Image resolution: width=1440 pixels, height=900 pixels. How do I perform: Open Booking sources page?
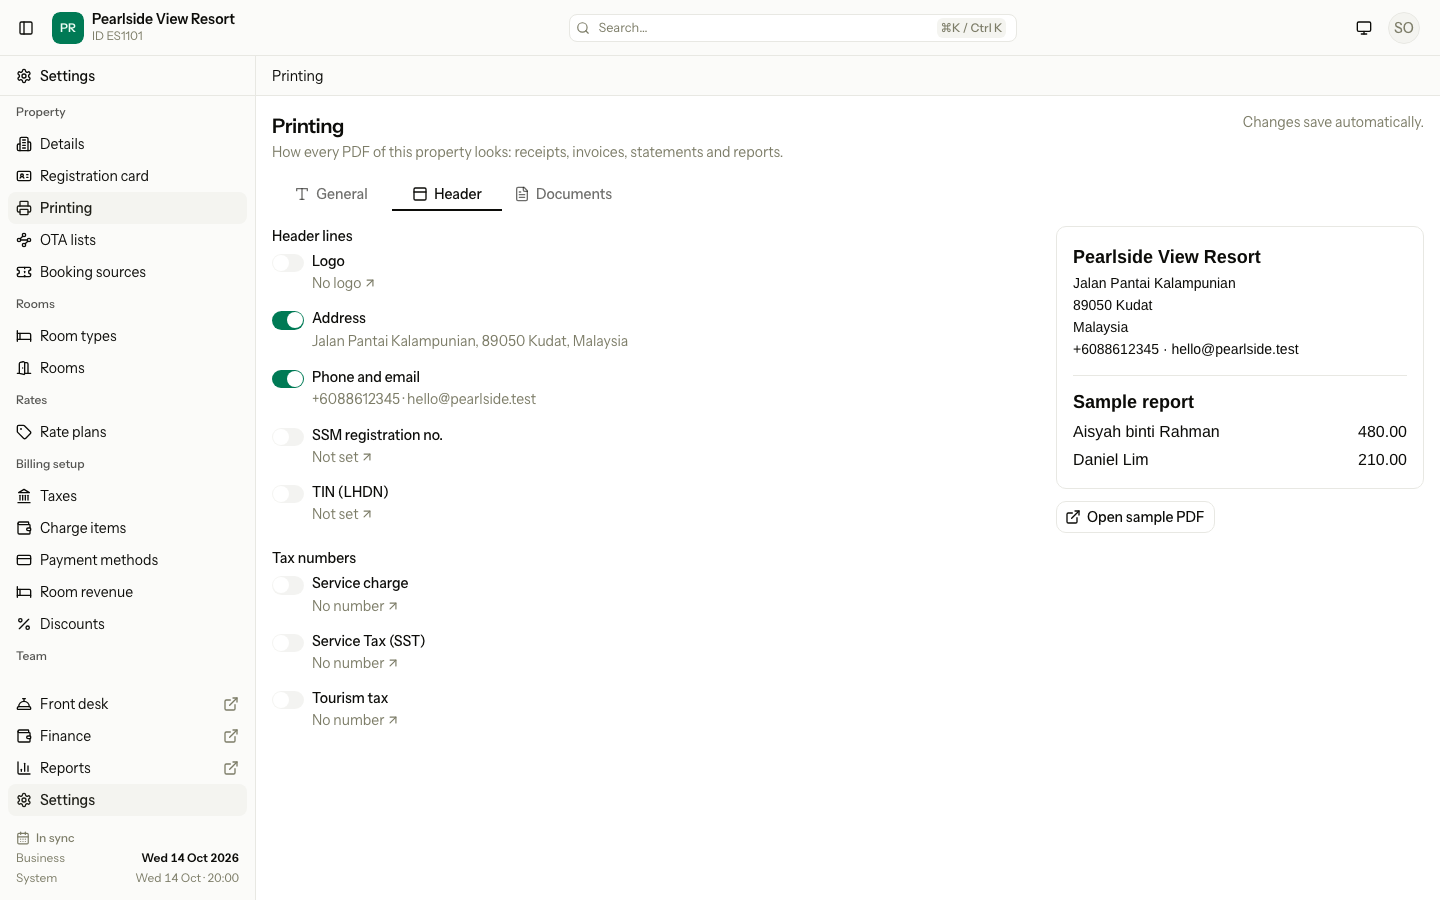tap(127, 272)
